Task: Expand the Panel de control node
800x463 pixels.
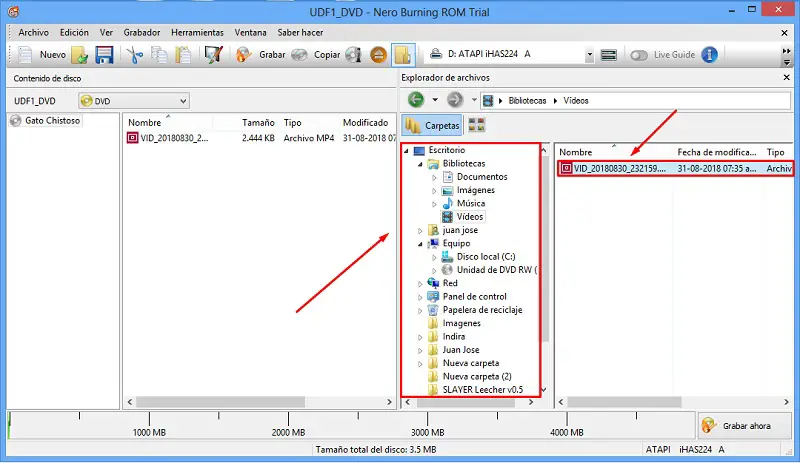Action: [x=420, y=297]
